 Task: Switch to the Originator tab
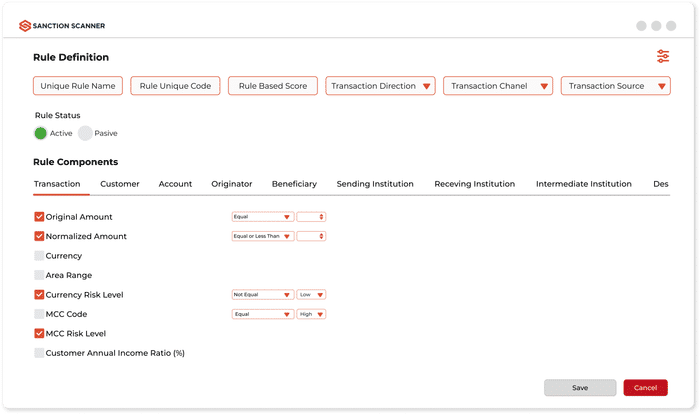tap(232, 184)
